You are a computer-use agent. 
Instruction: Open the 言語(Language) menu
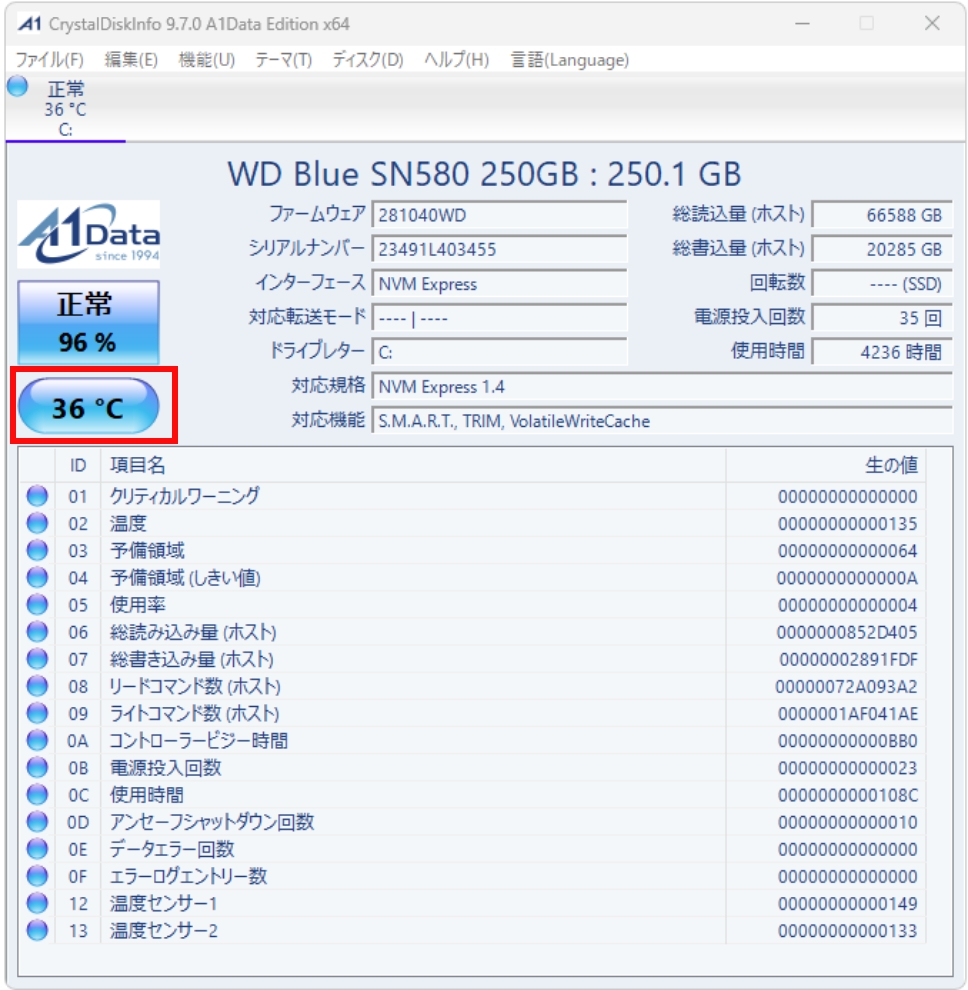570,60
